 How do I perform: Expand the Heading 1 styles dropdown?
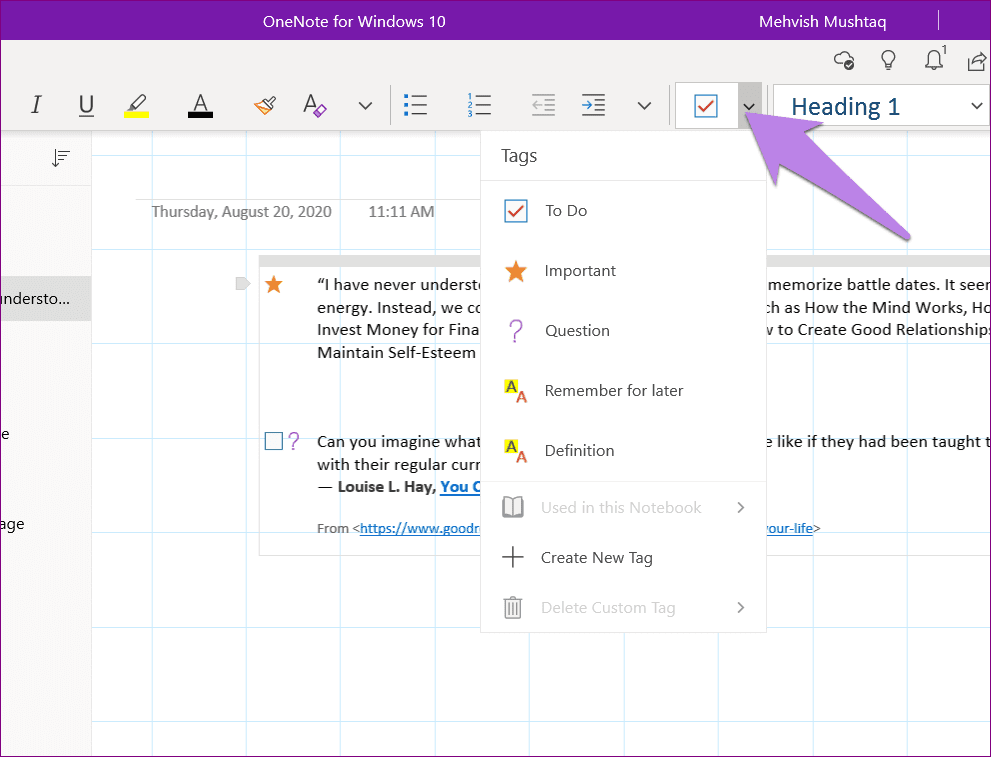[977, 106]
